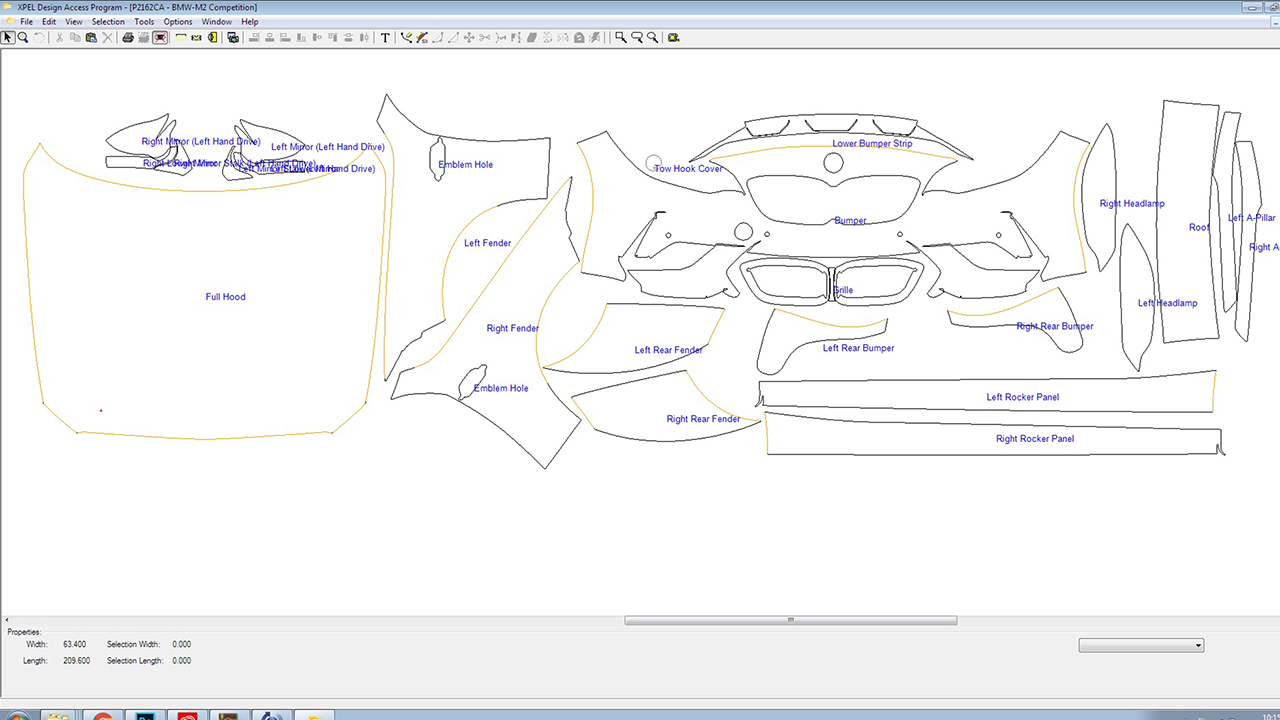
Task: Open the Window menu
Action: [216, 21]
